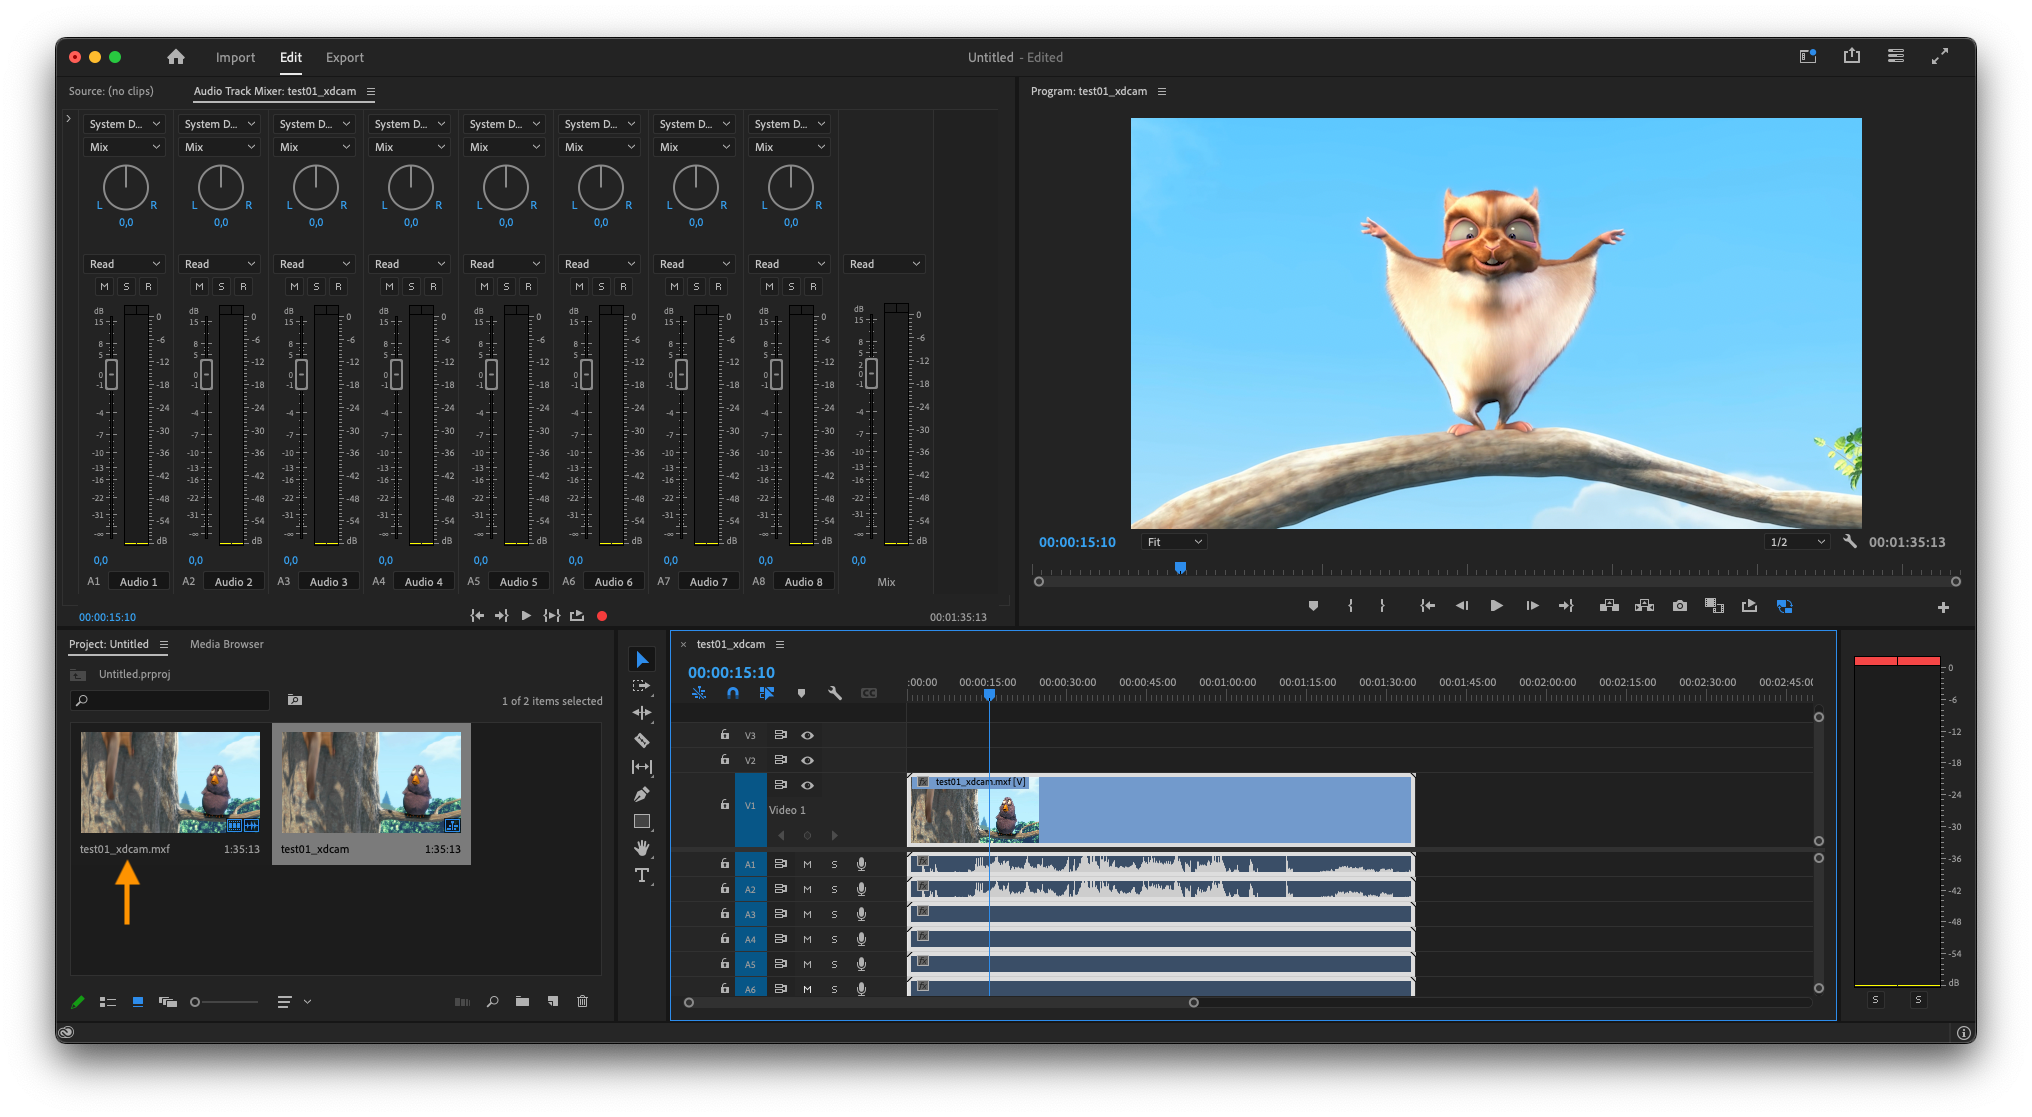Toggle full screen video icon

(x=1940, y=57)
